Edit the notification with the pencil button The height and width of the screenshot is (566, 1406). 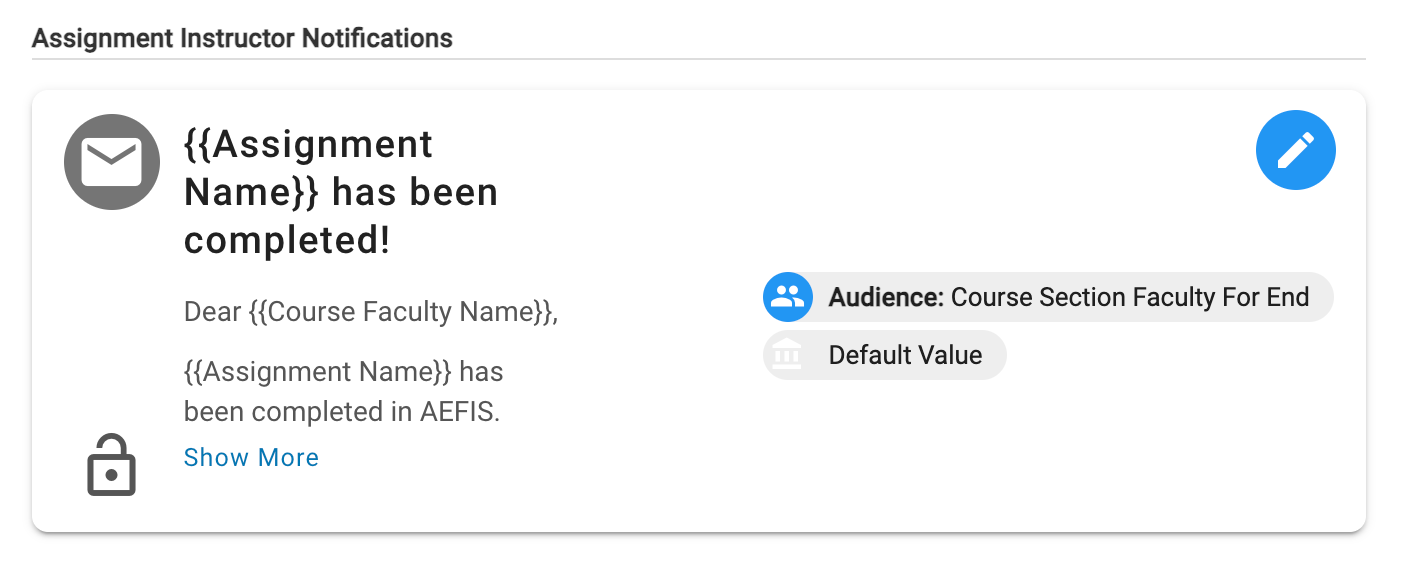[1295, 150]
